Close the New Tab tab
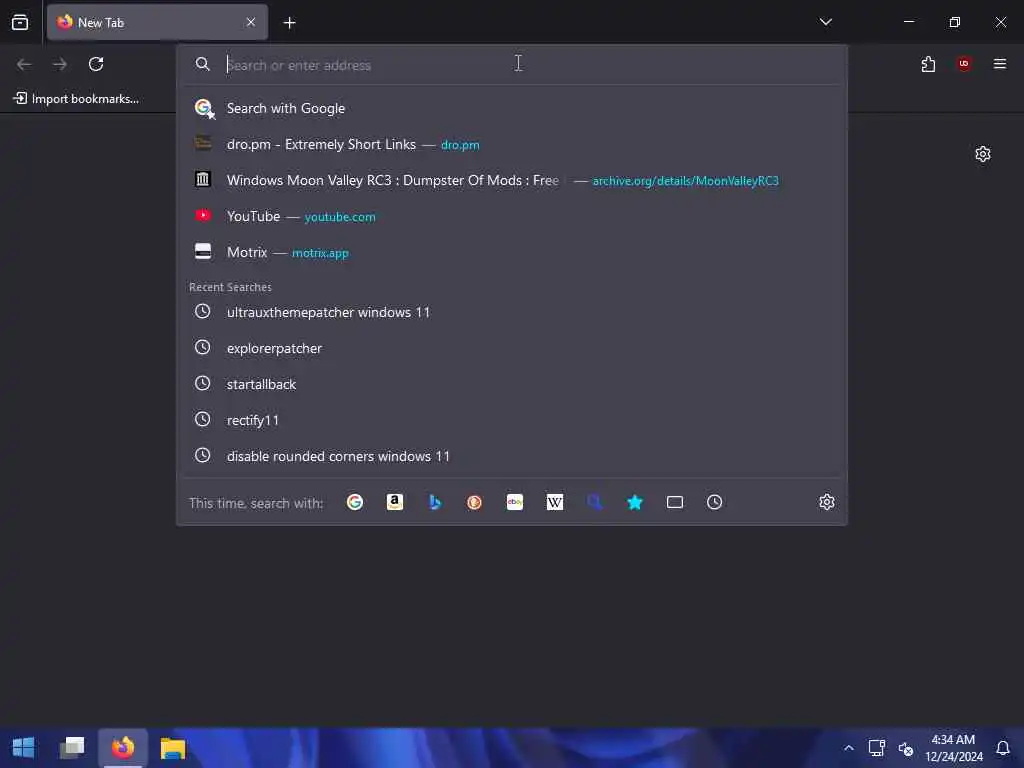Screen dimensions: 1024x768 pos(251,22)
